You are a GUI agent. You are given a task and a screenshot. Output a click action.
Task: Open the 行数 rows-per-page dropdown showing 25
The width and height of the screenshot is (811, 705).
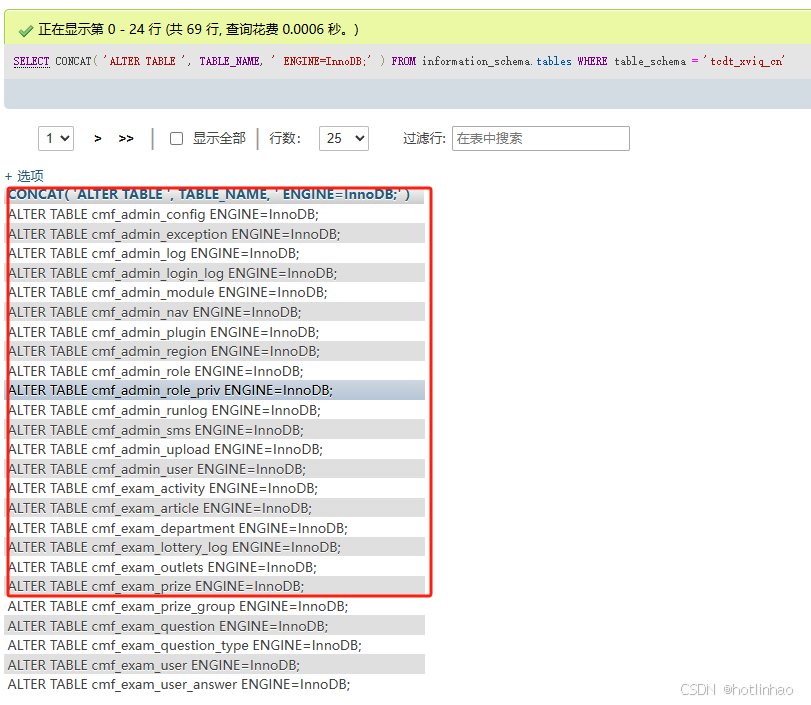[x=343, y=138]
